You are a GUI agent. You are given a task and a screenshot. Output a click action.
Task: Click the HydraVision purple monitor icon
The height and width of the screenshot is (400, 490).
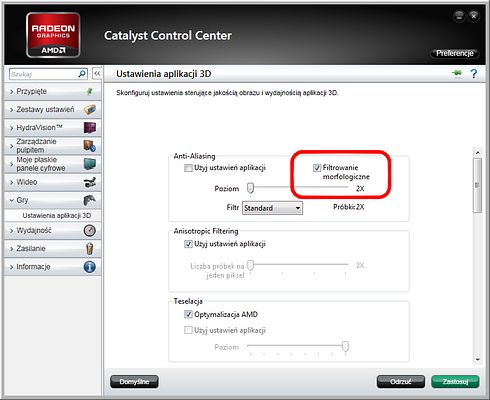click(x=90, y=128)
